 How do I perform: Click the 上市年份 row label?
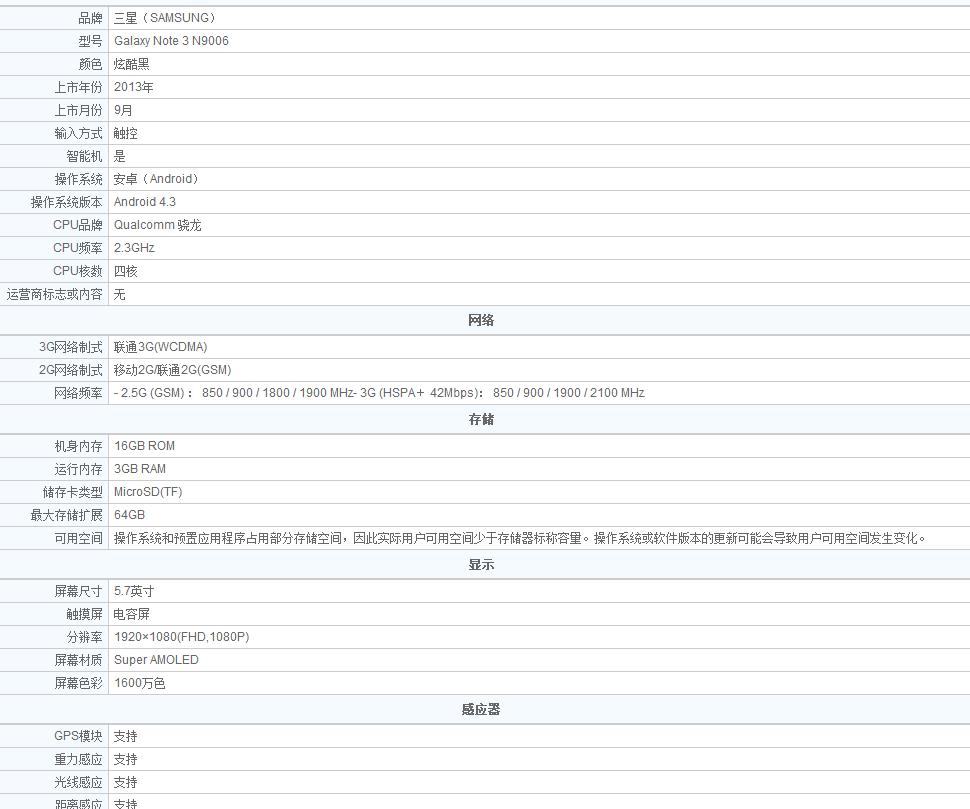click(x=78, y=87)
